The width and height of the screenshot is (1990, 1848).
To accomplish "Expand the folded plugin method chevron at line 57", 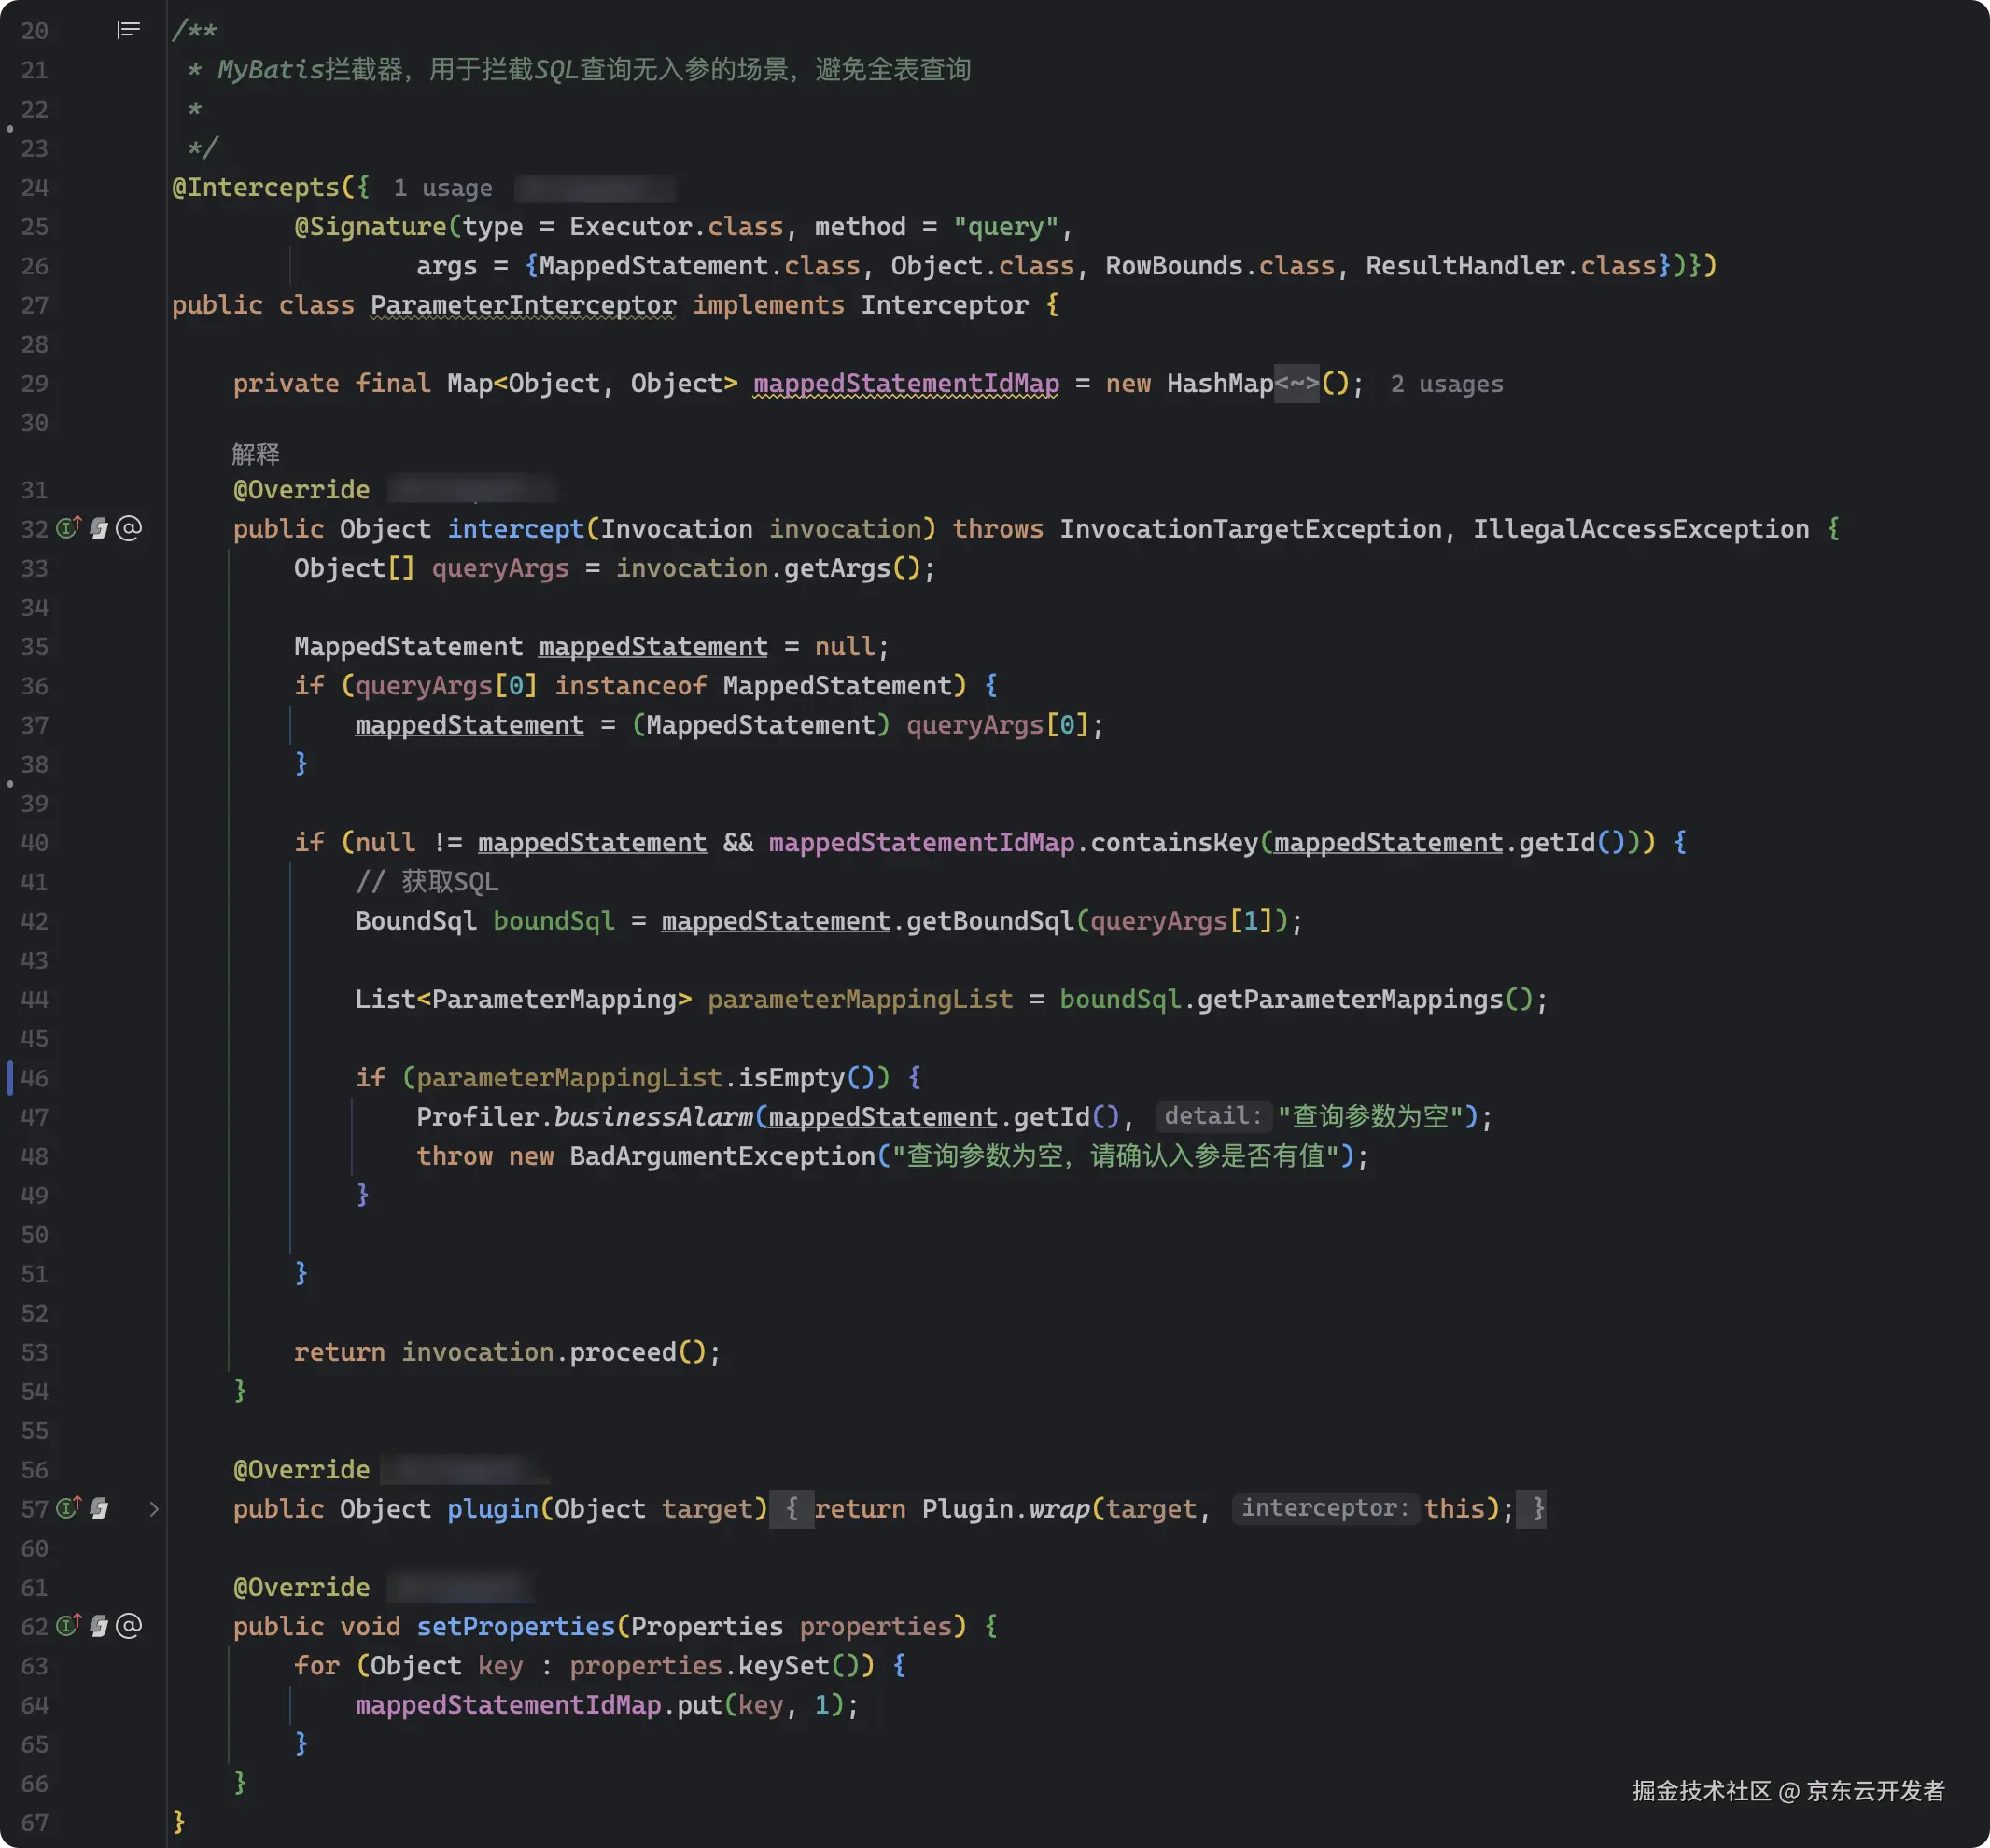I will (154, 1508).
